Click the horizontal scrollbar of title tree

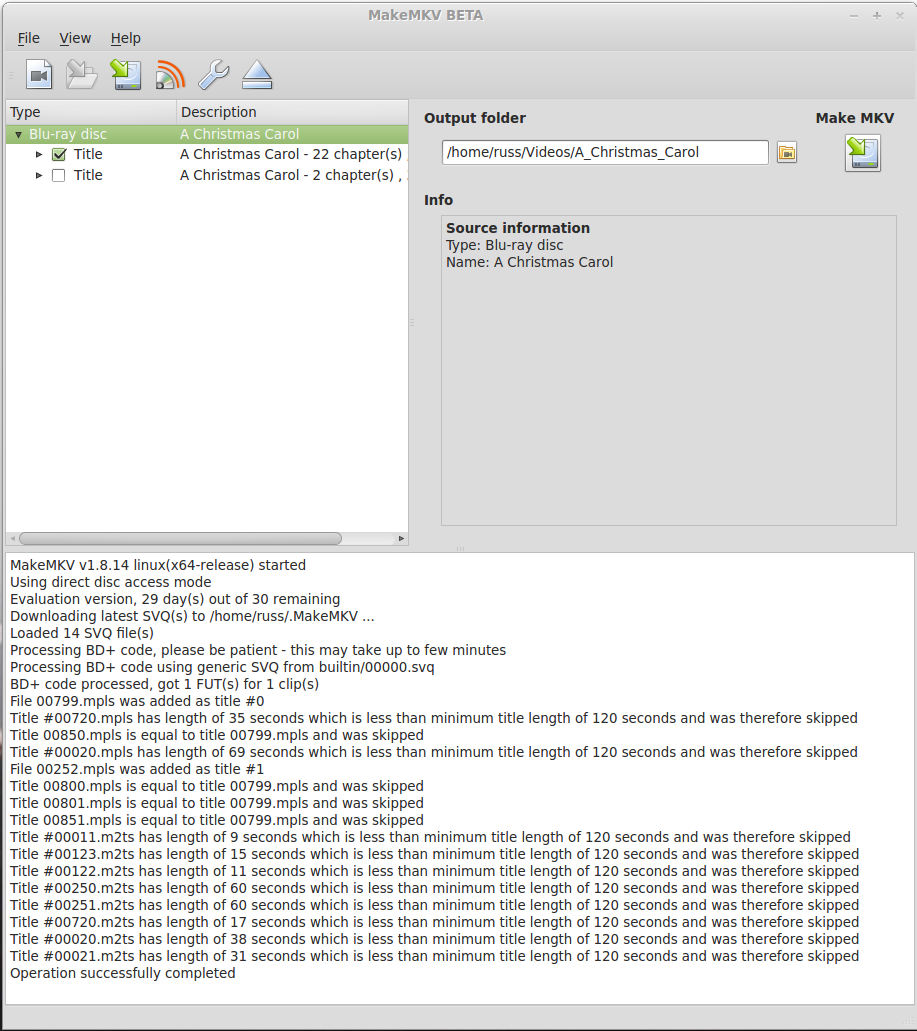pyautogui.click(x=180, y=539)
